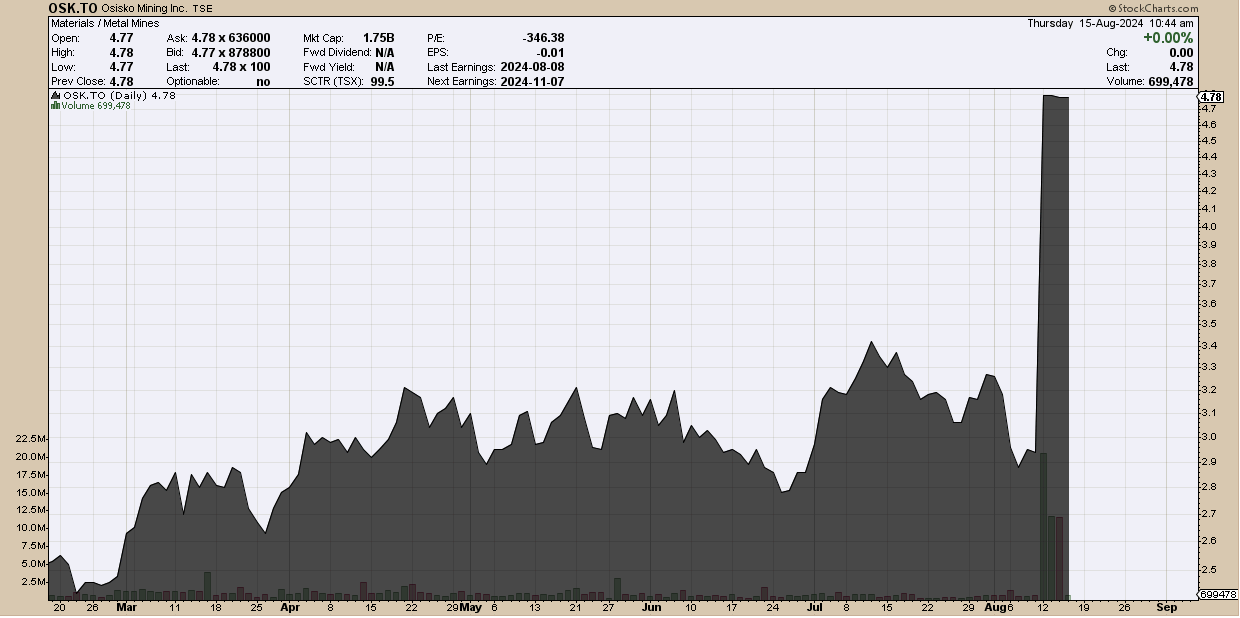Open the StockCharts.com copyright link
Viewport: 1240px width, 618px height.
pos(1152,8)
